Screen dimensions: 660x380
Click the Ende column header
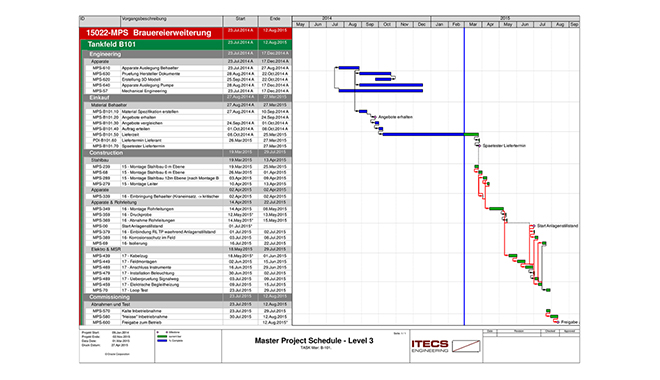click(275, 21)
